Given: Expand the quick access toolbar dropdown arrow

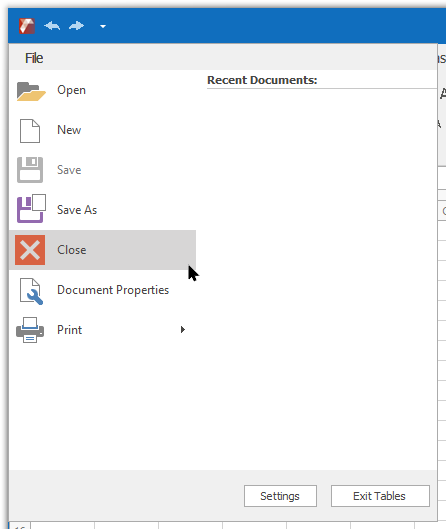Looking at the screenshot, I should [103, 26].
